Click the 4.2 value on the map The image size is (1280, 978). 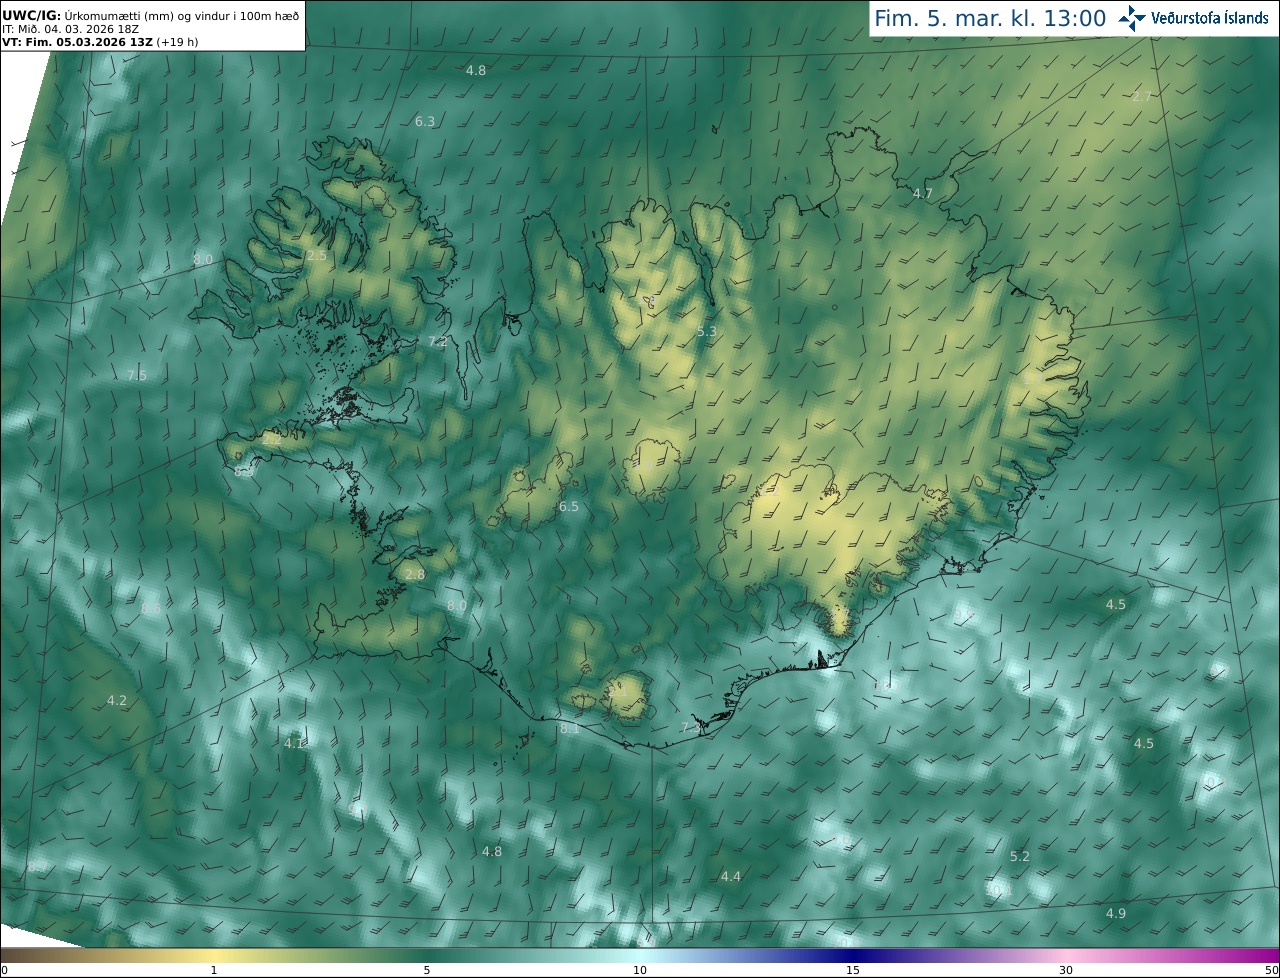(117, 700)
